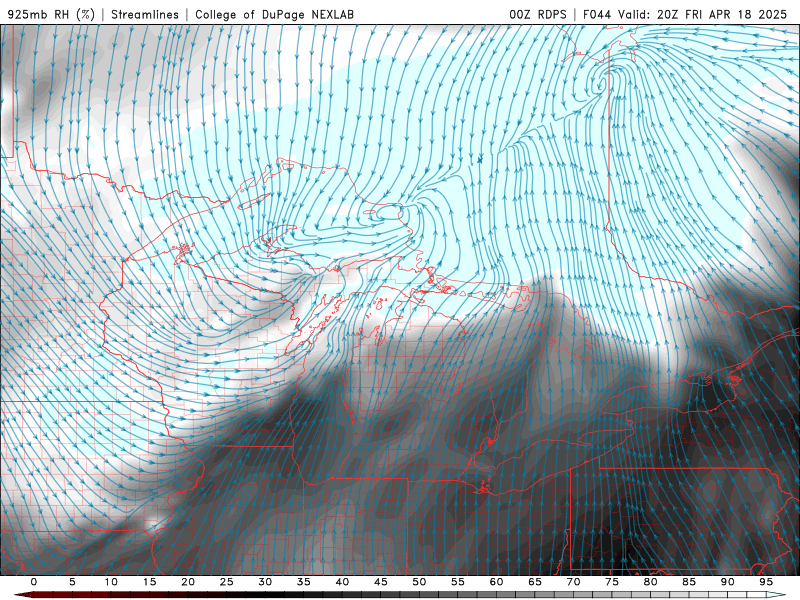
Task: Click the '925mb RH (%)' title text
Action: tap(52, 14)
